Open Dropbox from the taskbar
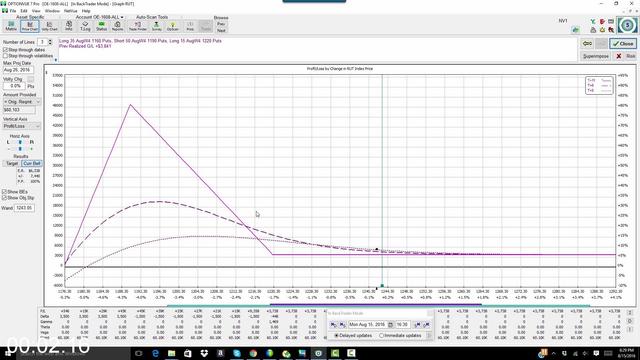This screenshot has width=640, height=360. [204, 353]
